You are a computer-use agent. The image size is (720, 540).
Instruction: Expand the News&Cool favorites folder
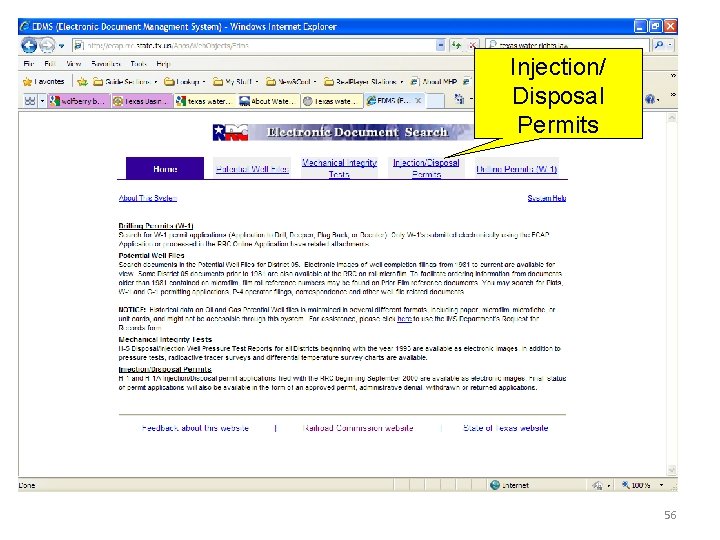(x=291, y=81)
